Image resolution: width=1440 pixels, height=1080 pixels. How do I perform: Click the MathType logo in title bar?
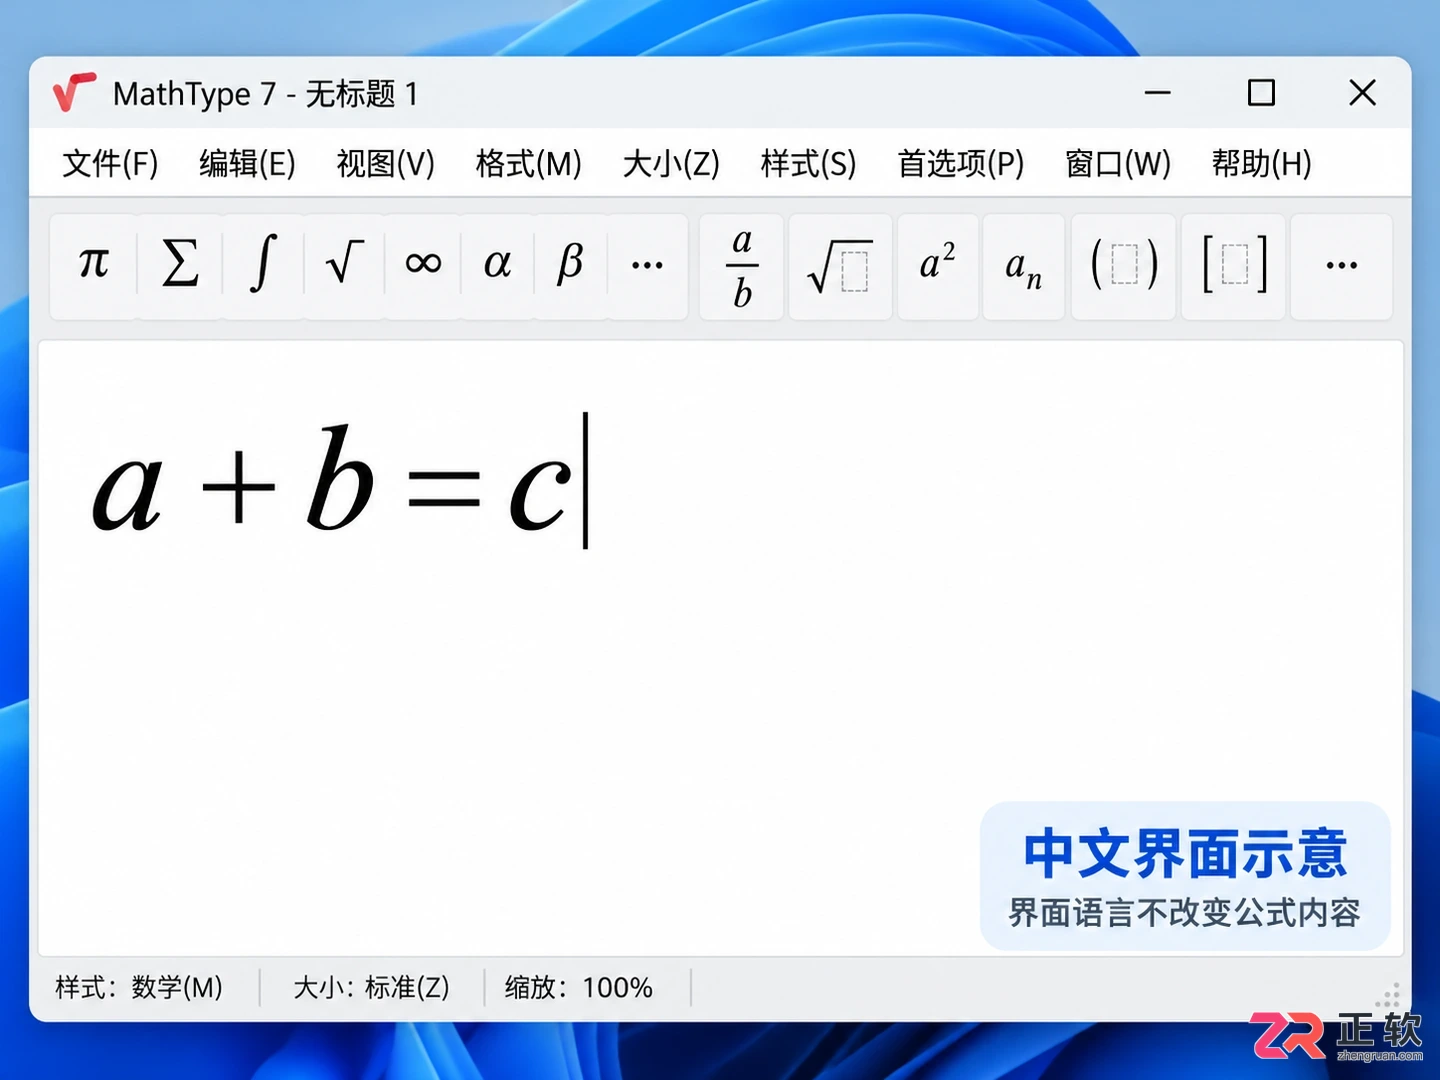(74, 93)
